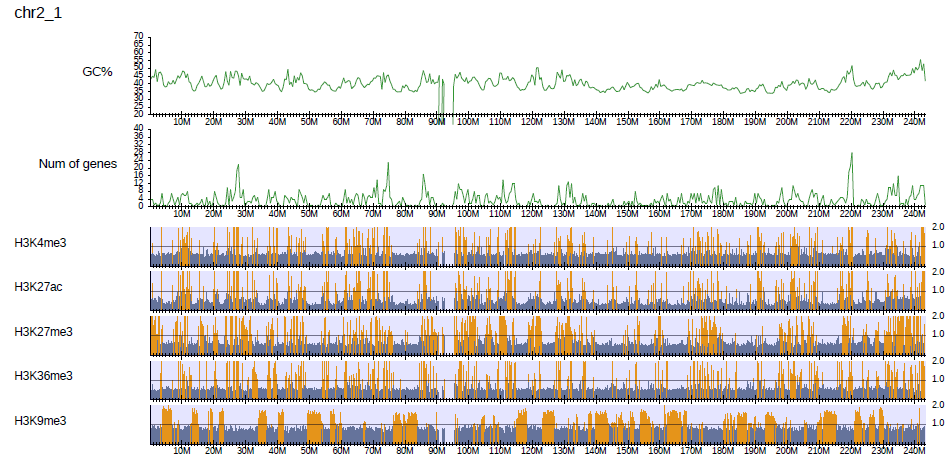This screenshot has height=476, width=952.
Task: Click the 120M tick label under Num of genes chart
Action: 532,214
